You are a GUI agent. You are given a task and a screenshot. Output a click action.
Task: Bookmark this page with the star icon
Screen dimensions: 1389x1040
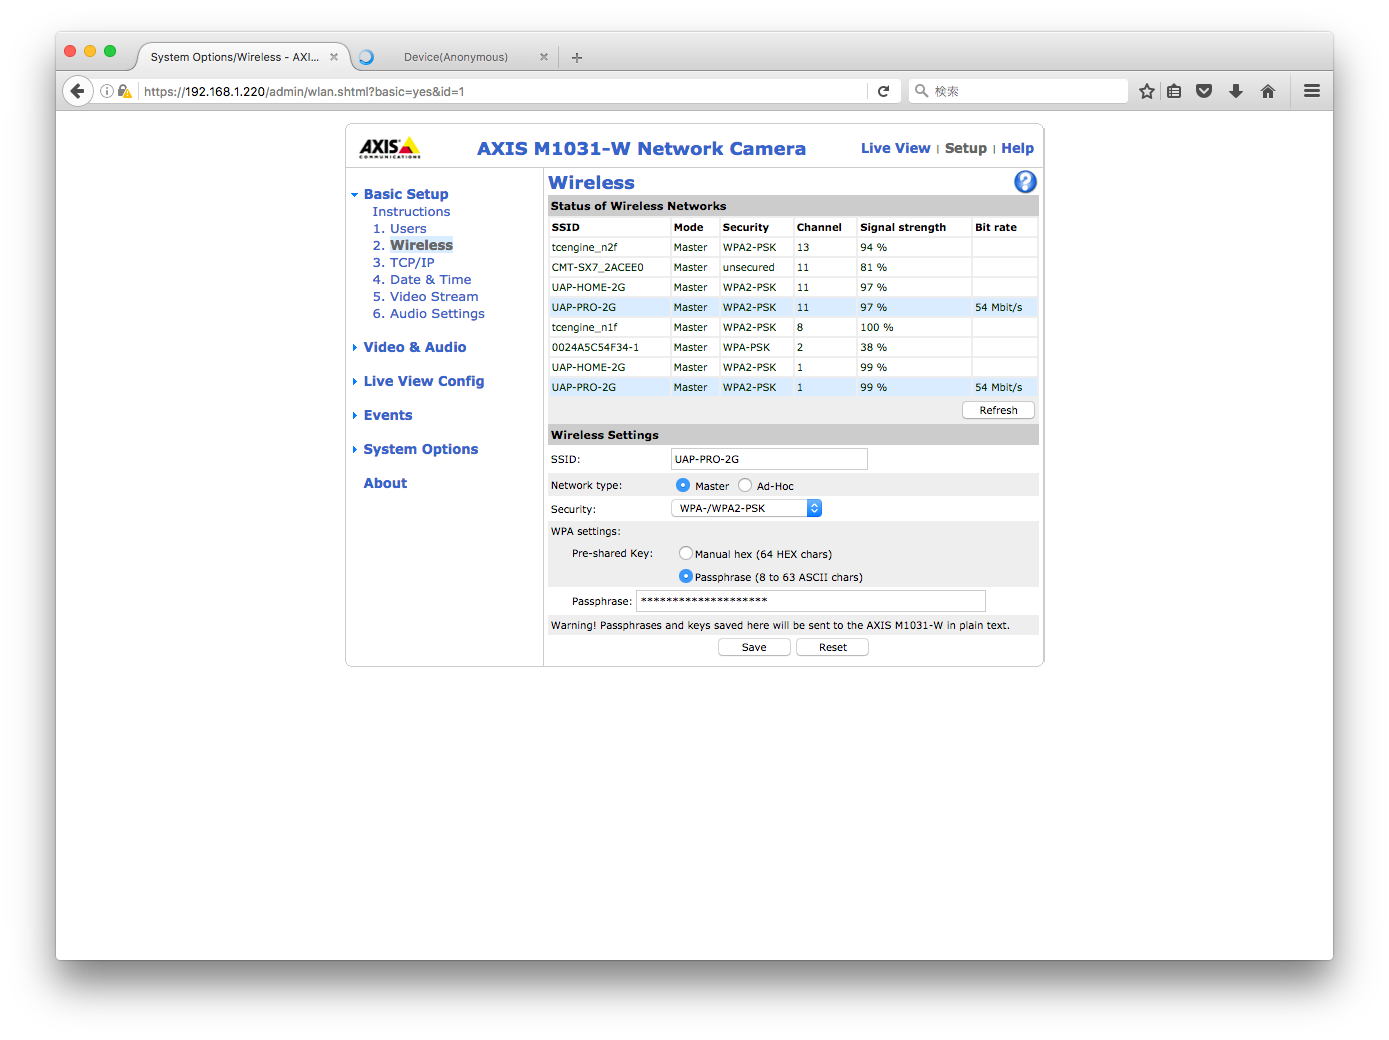(1147, 91)
